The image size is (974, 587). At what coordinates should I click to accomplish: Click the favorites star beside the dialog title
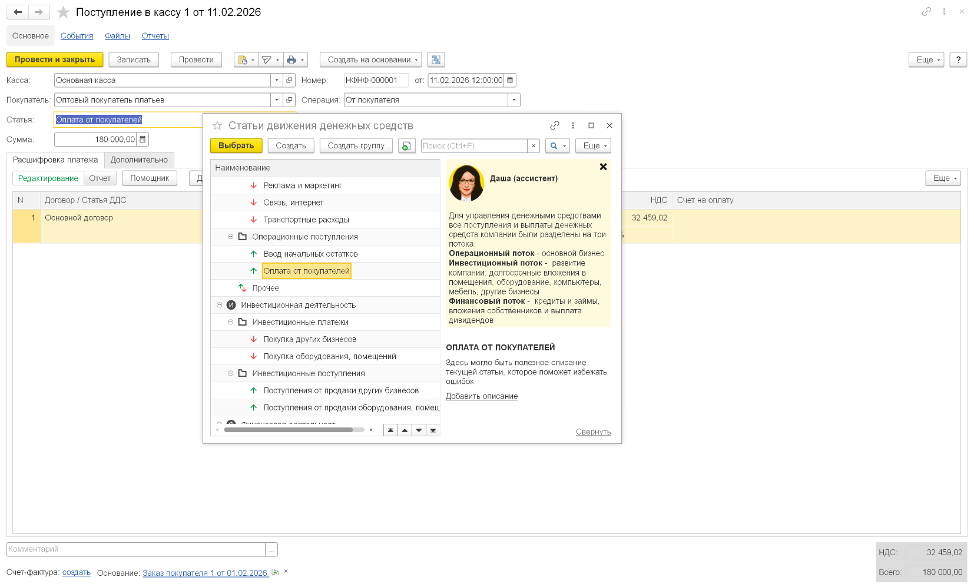pyautogui.click(x=216, y=126)
